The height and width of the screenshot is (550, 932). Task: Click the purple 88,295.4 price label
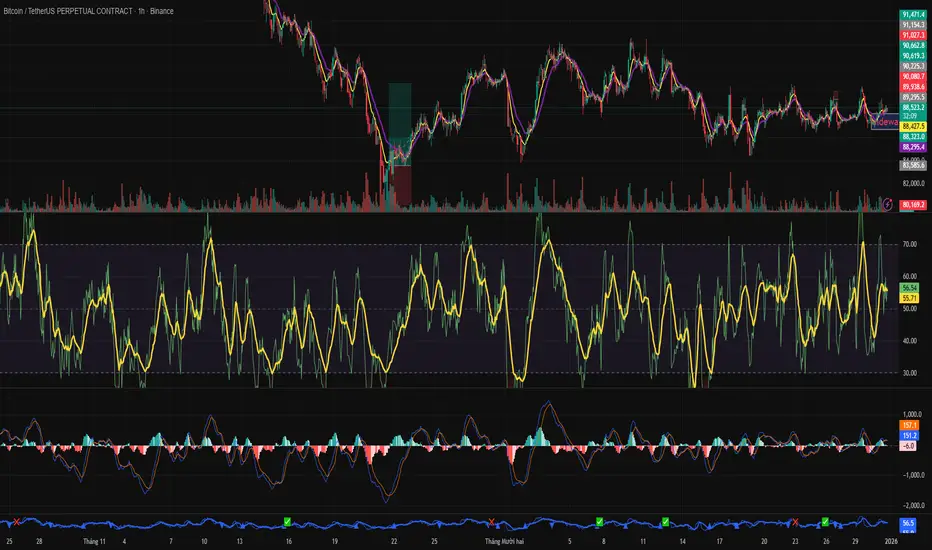[913, 147]
